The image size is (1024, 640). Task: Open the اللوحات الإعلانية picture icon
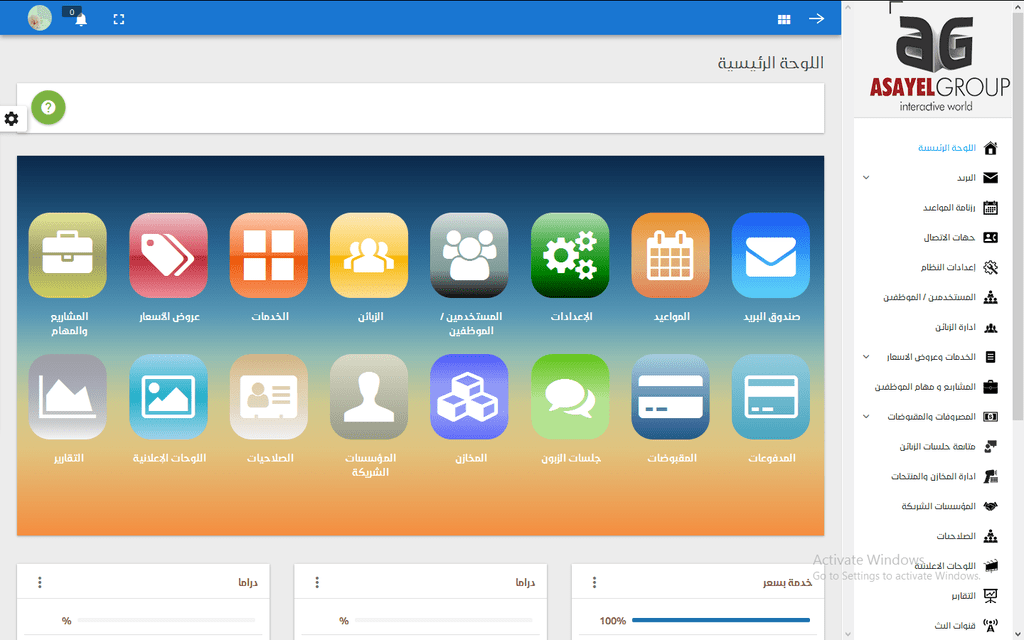tap(168, 397)
